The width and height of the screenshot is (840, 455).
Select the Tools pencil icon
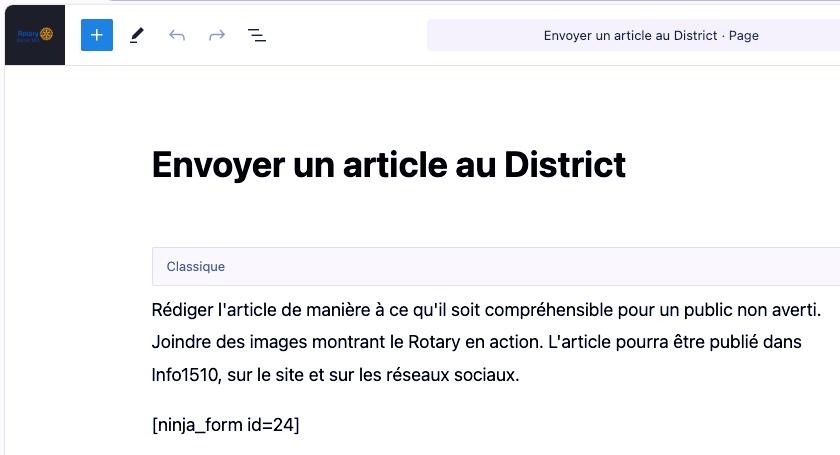[137, 35]
